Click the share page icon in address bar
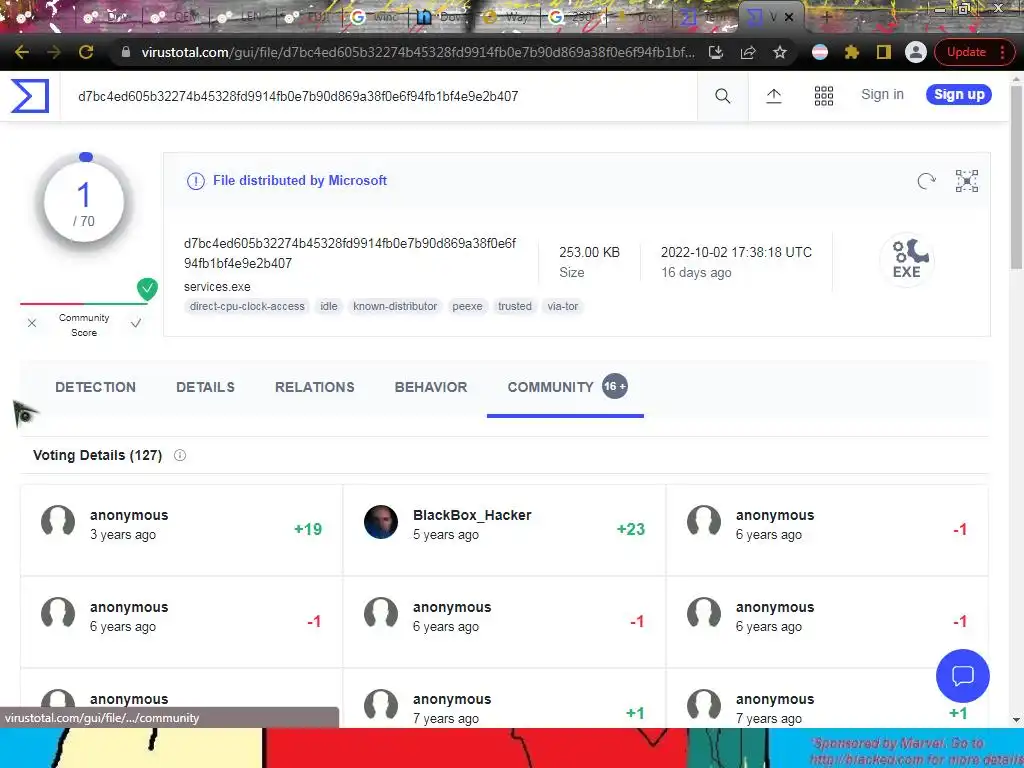The image size is (1024, 768). [748, 52]
